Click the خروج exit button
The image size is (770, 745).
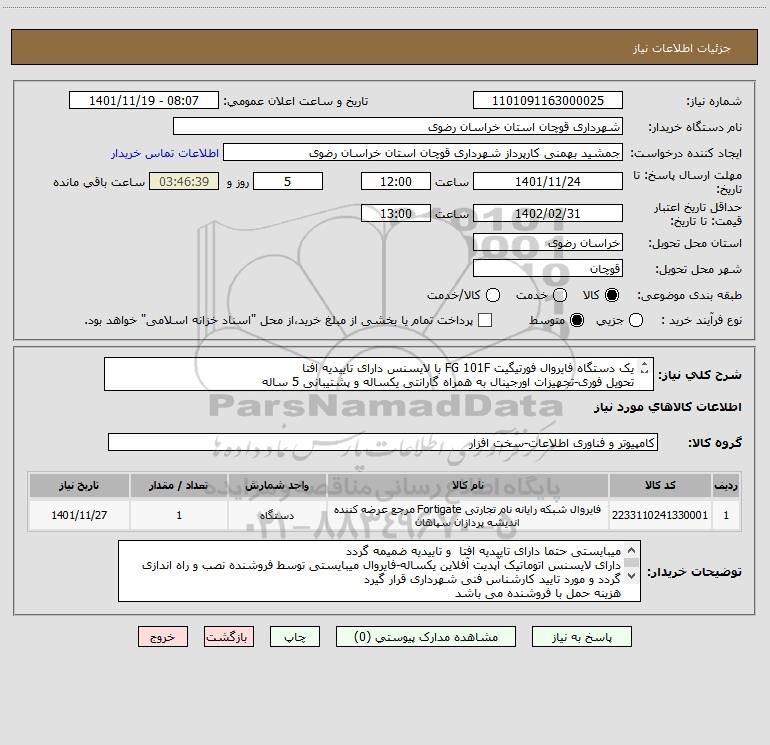click(163, 637)
